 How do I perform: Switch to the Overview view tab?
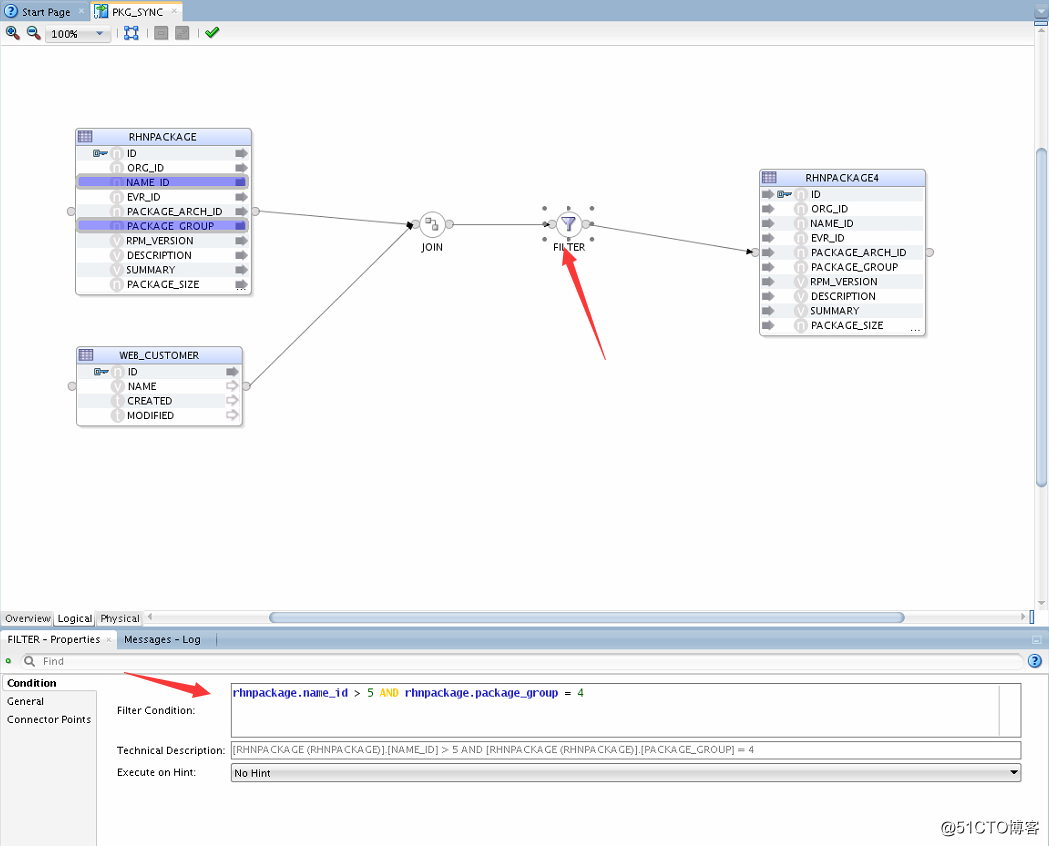point(27,619)
